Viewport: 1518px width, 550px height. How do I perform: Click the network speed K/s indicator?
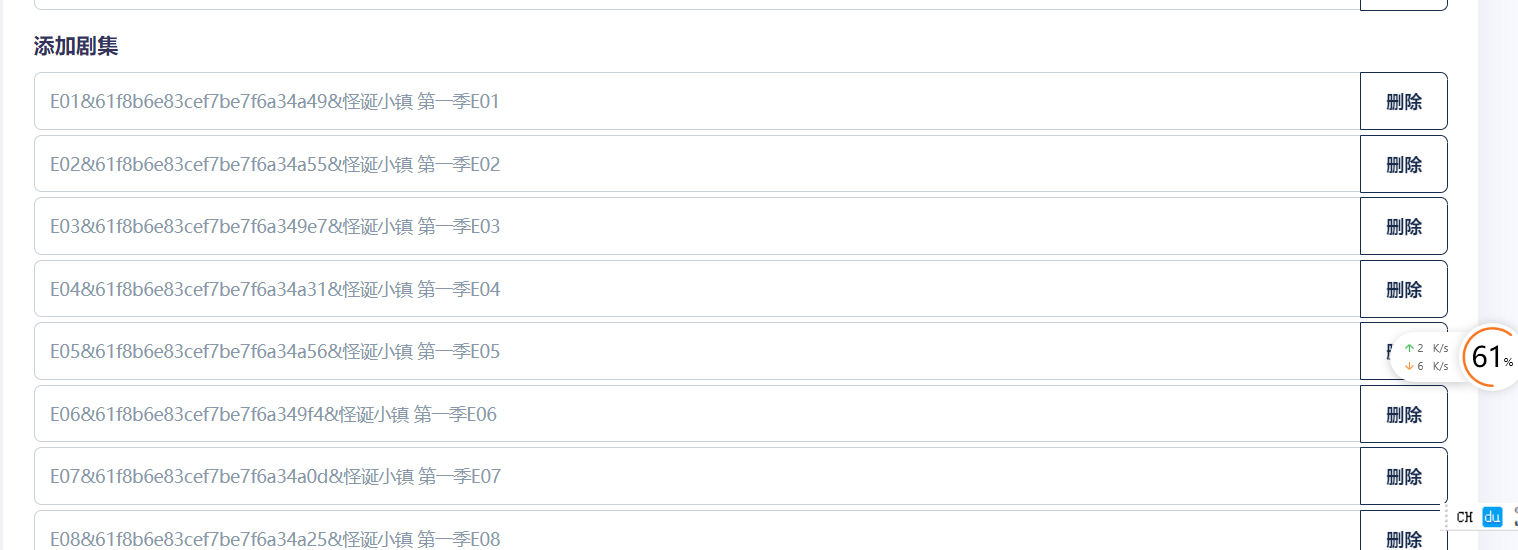(1426, 357)
